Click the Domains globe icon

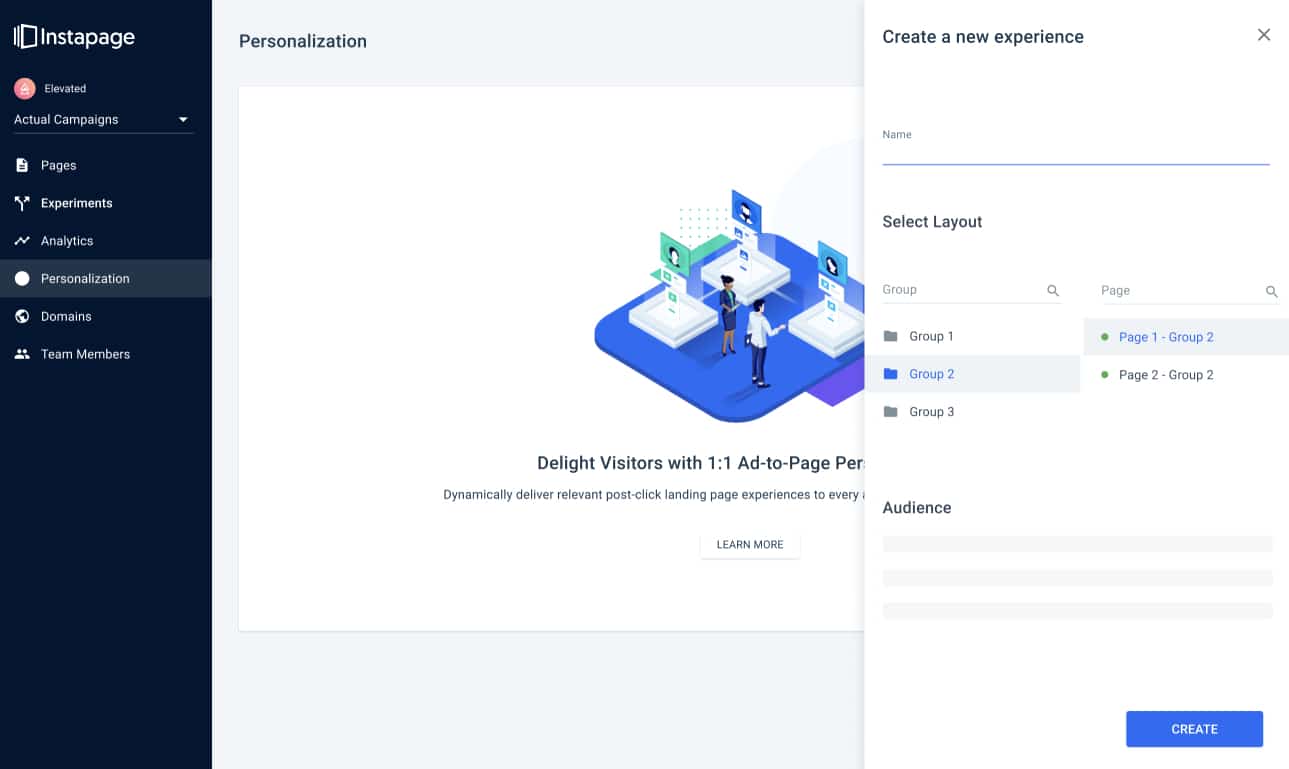(22, 316)
